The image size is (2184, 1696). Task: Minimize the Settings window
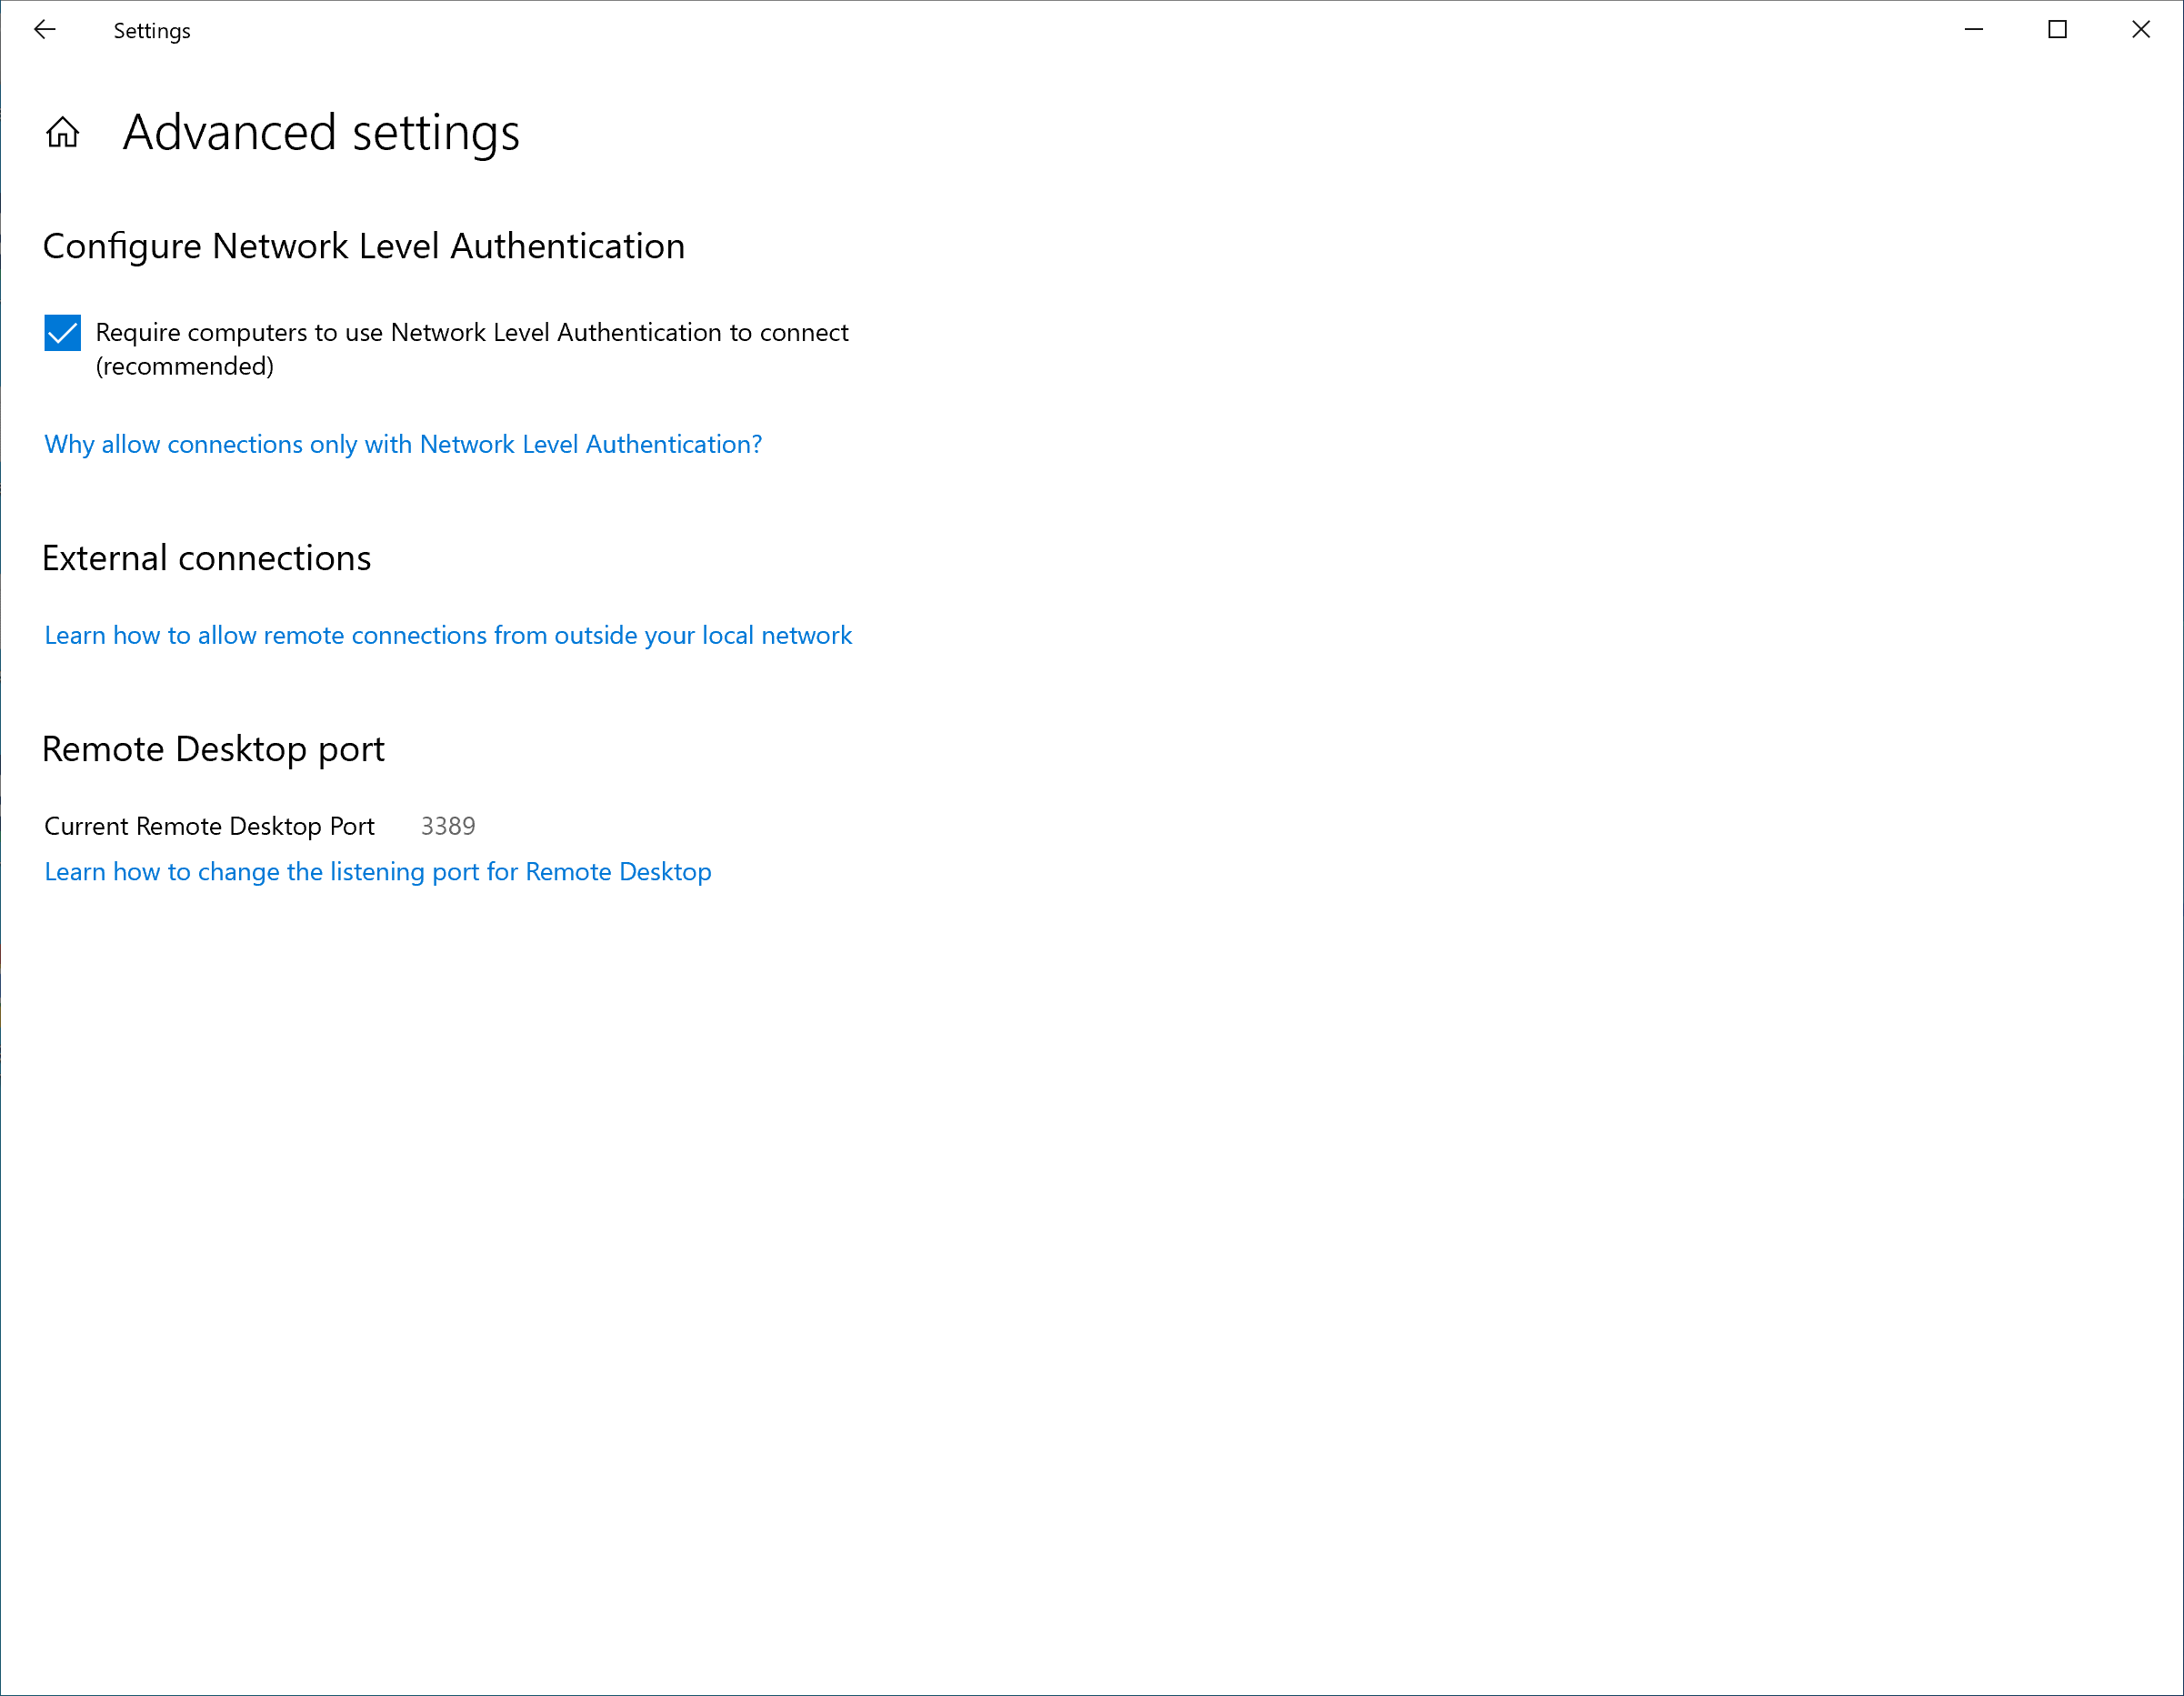(1973, 30)
